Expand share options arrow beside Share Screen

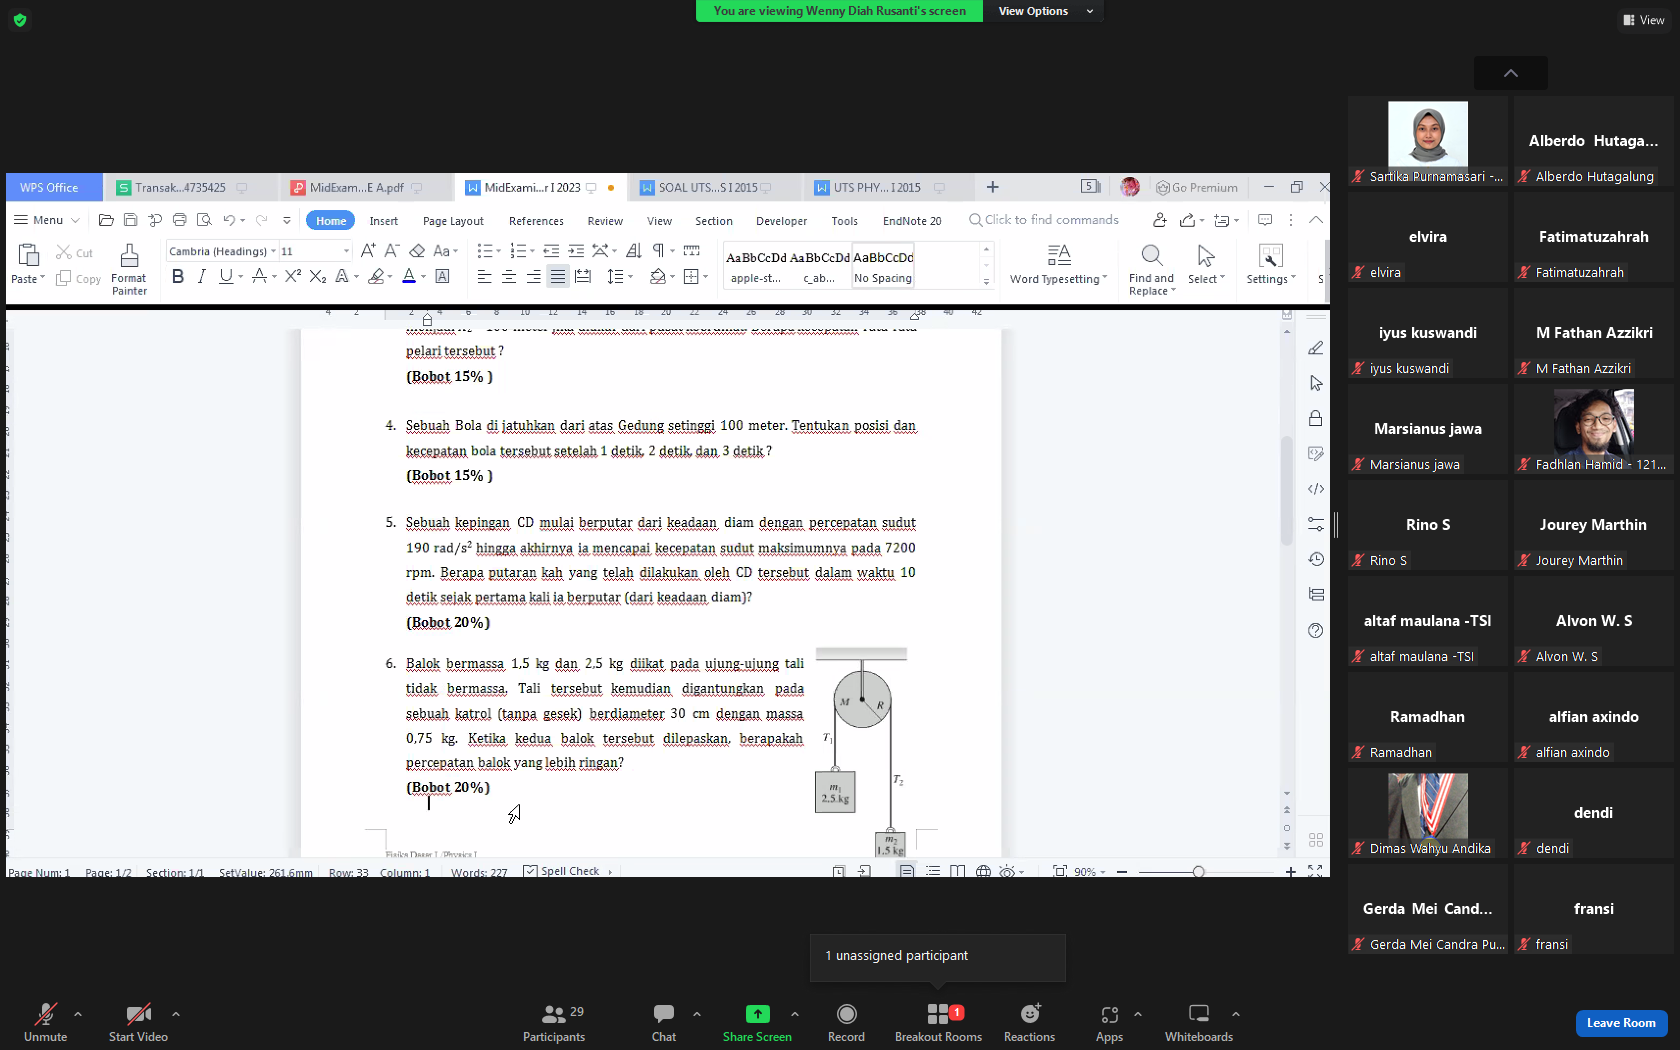[x=795, y=1014]
